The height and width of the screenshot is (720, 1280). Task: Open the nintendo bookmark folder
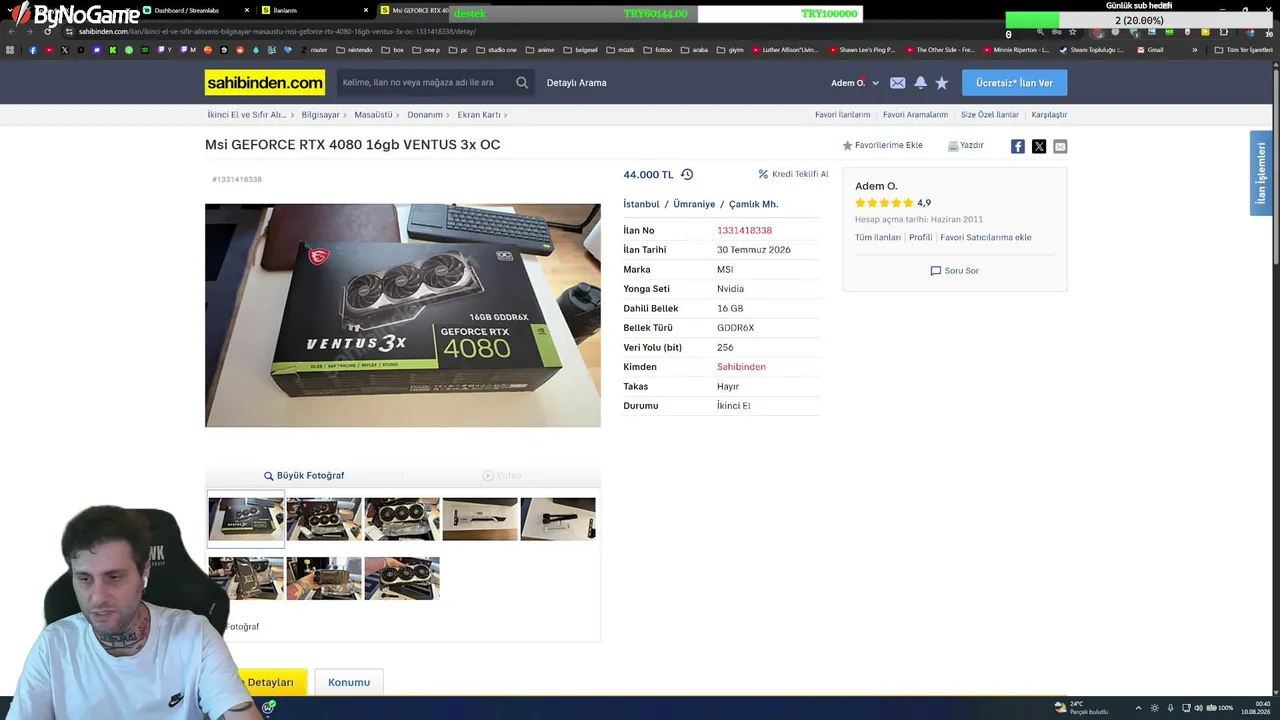(354, 50)
